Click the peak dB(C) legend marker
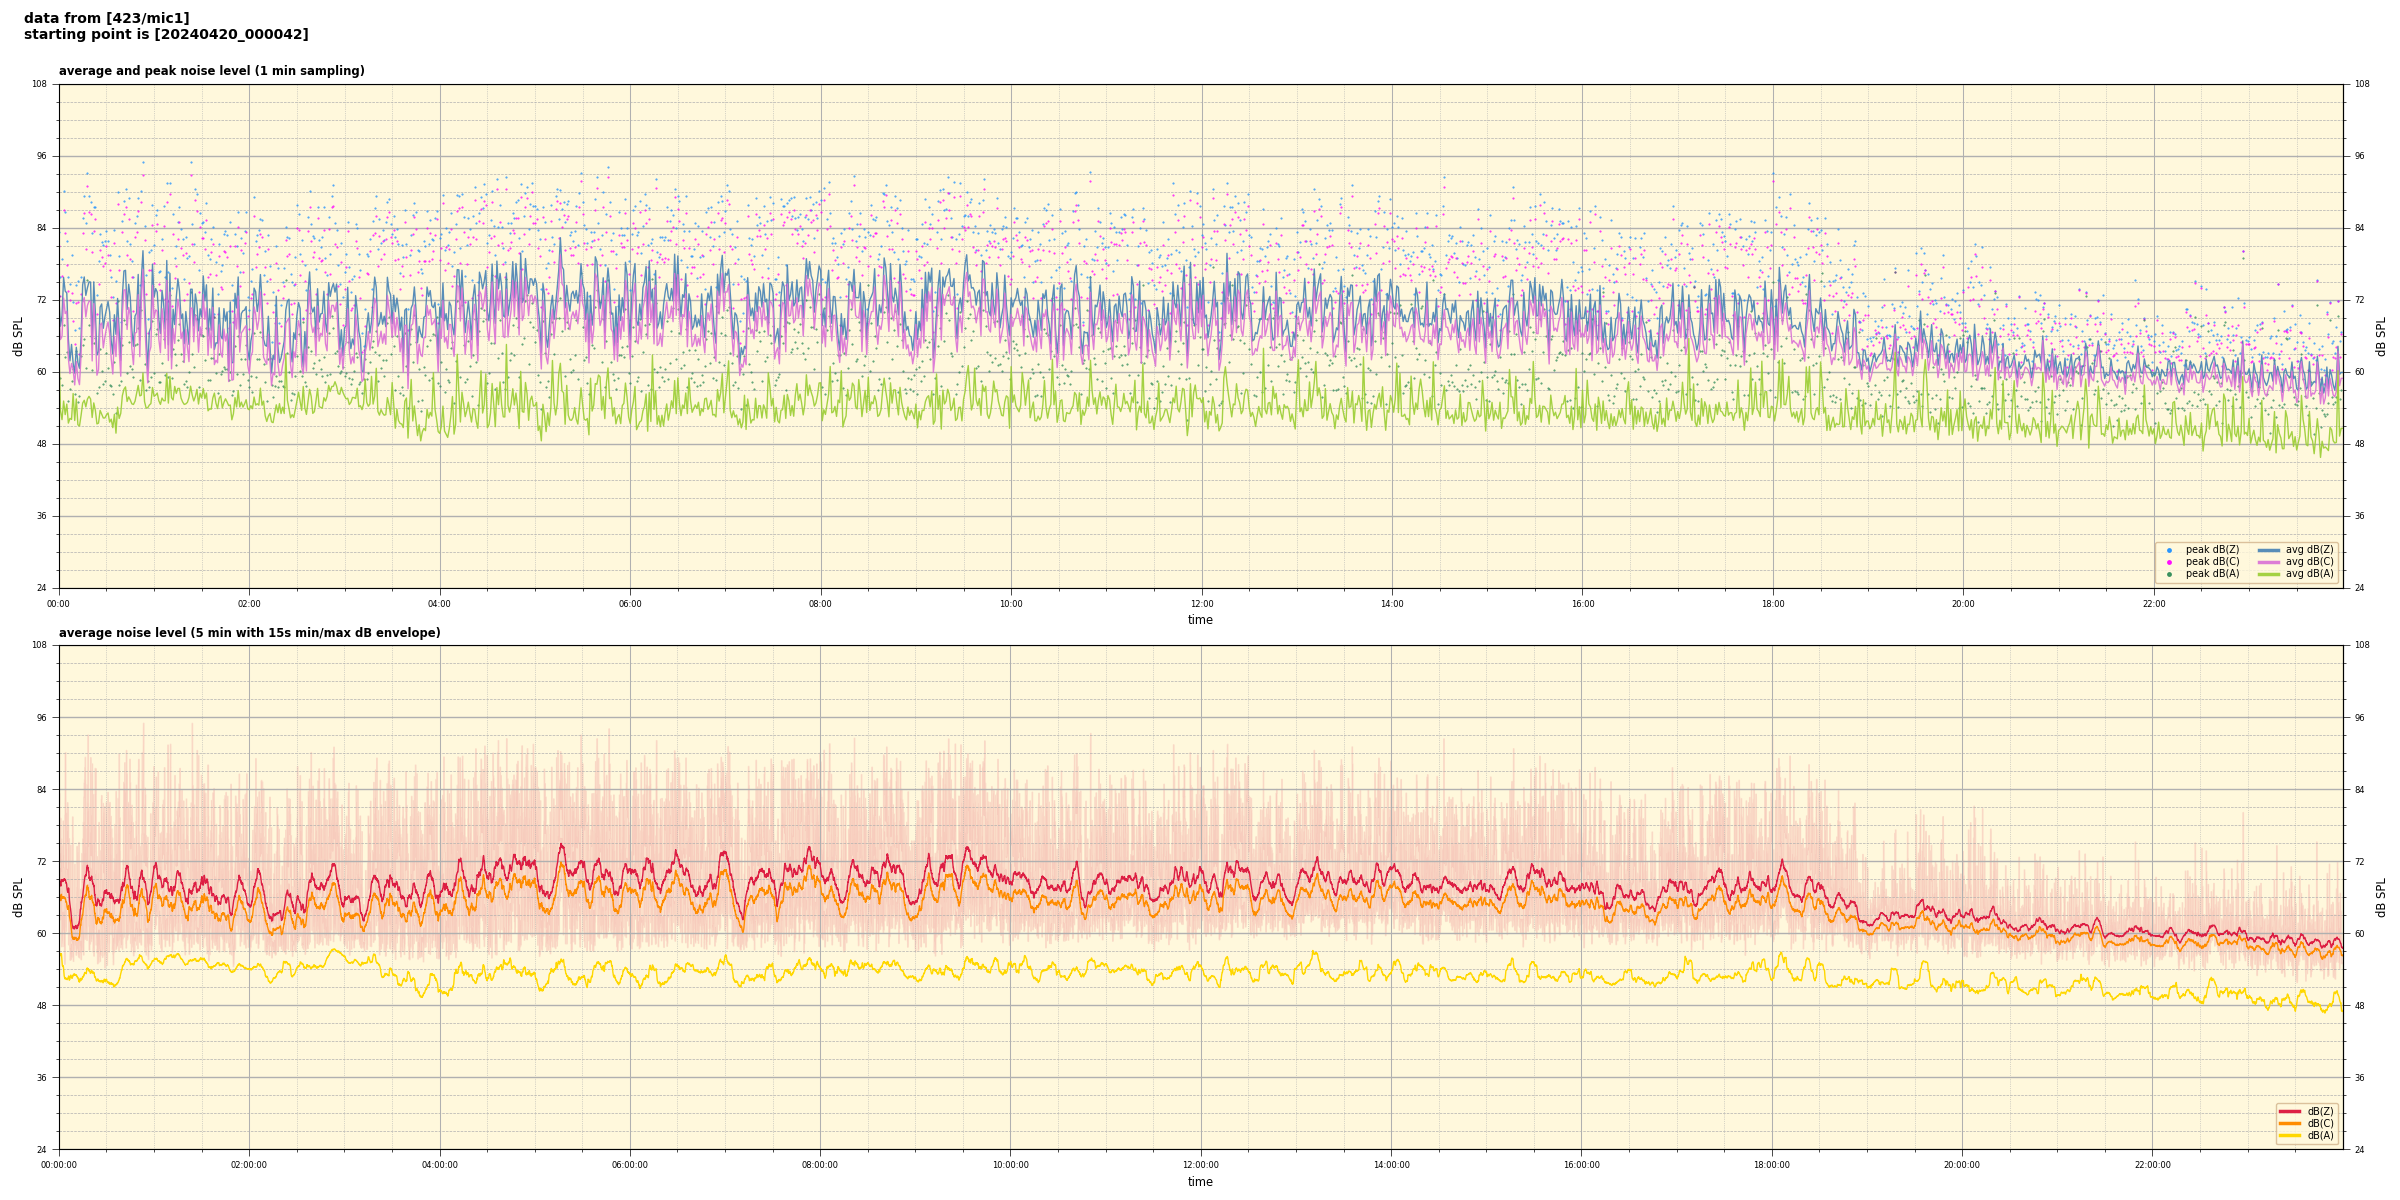 pyautogui.click(x=2169, y=562)
